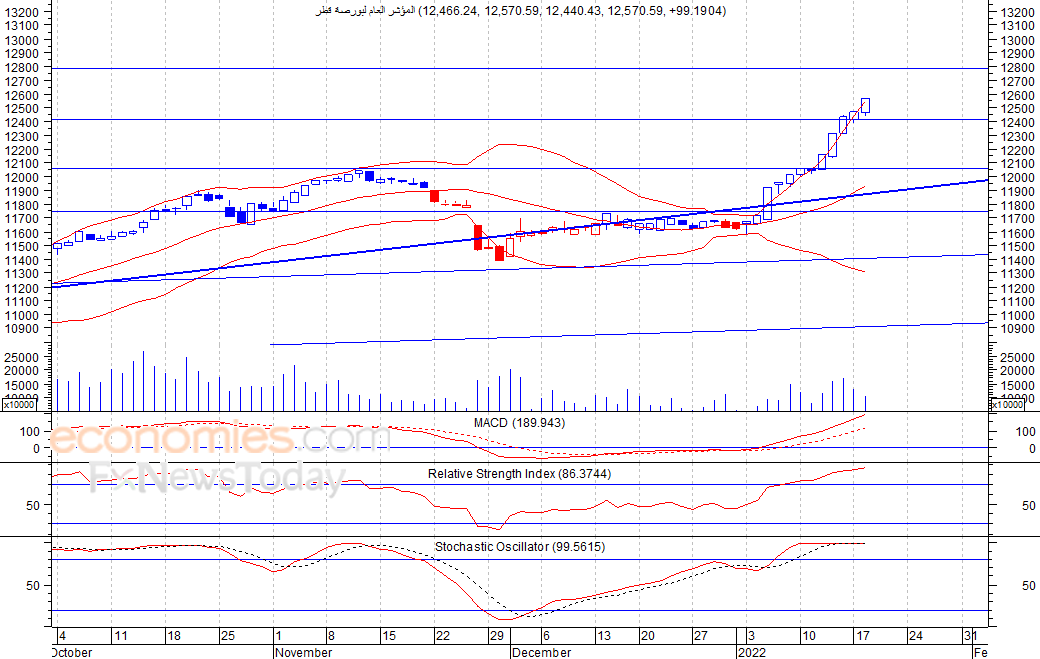Screen dimensions: 1040x659
Task: Click the x10000 volume scale label on left
Action: point(21,404)
